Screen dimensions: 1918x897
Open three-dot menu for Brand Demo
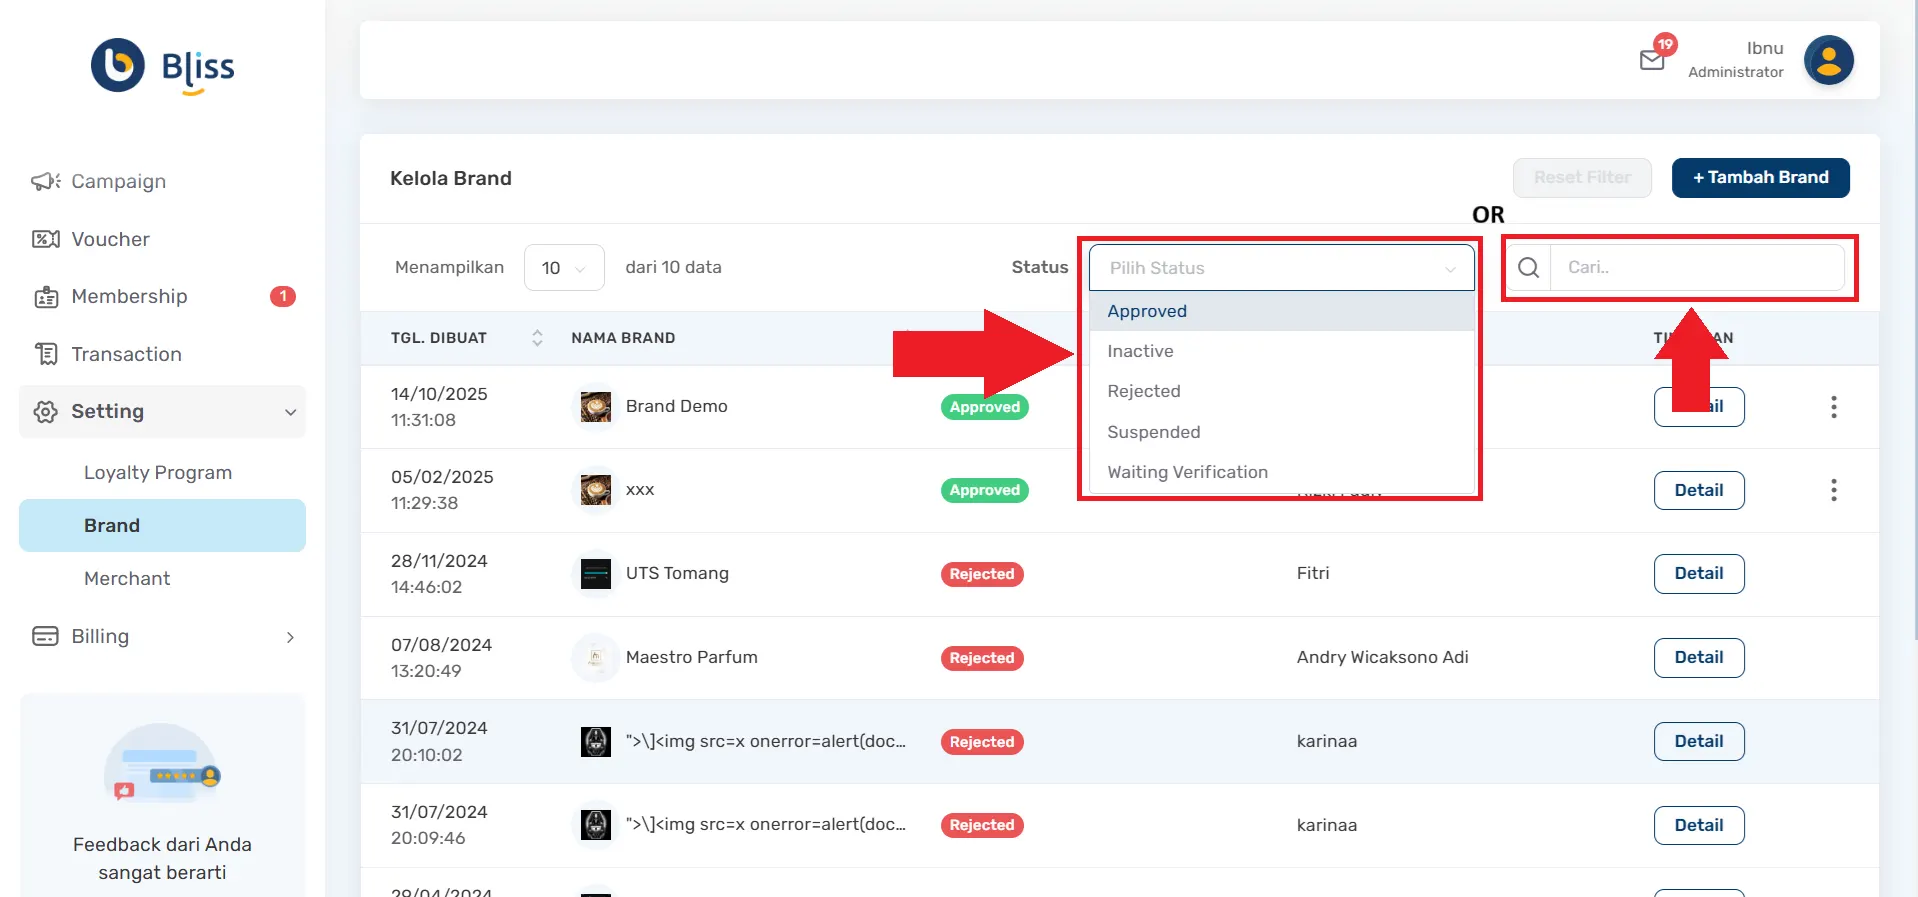pos(1833,407)
